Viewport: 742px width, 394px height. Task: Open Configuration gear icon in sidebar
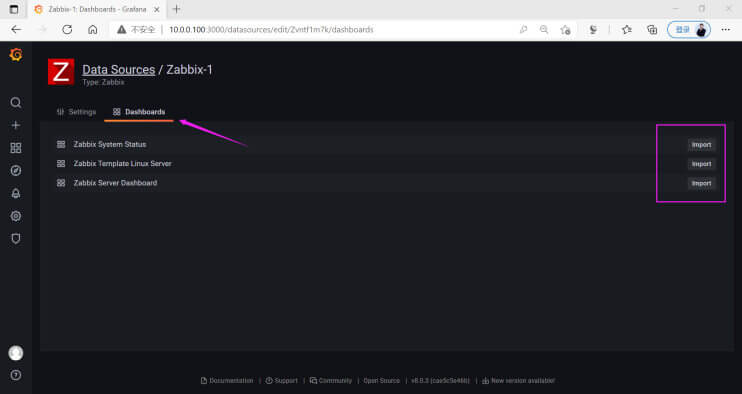[x=16, y=216]
